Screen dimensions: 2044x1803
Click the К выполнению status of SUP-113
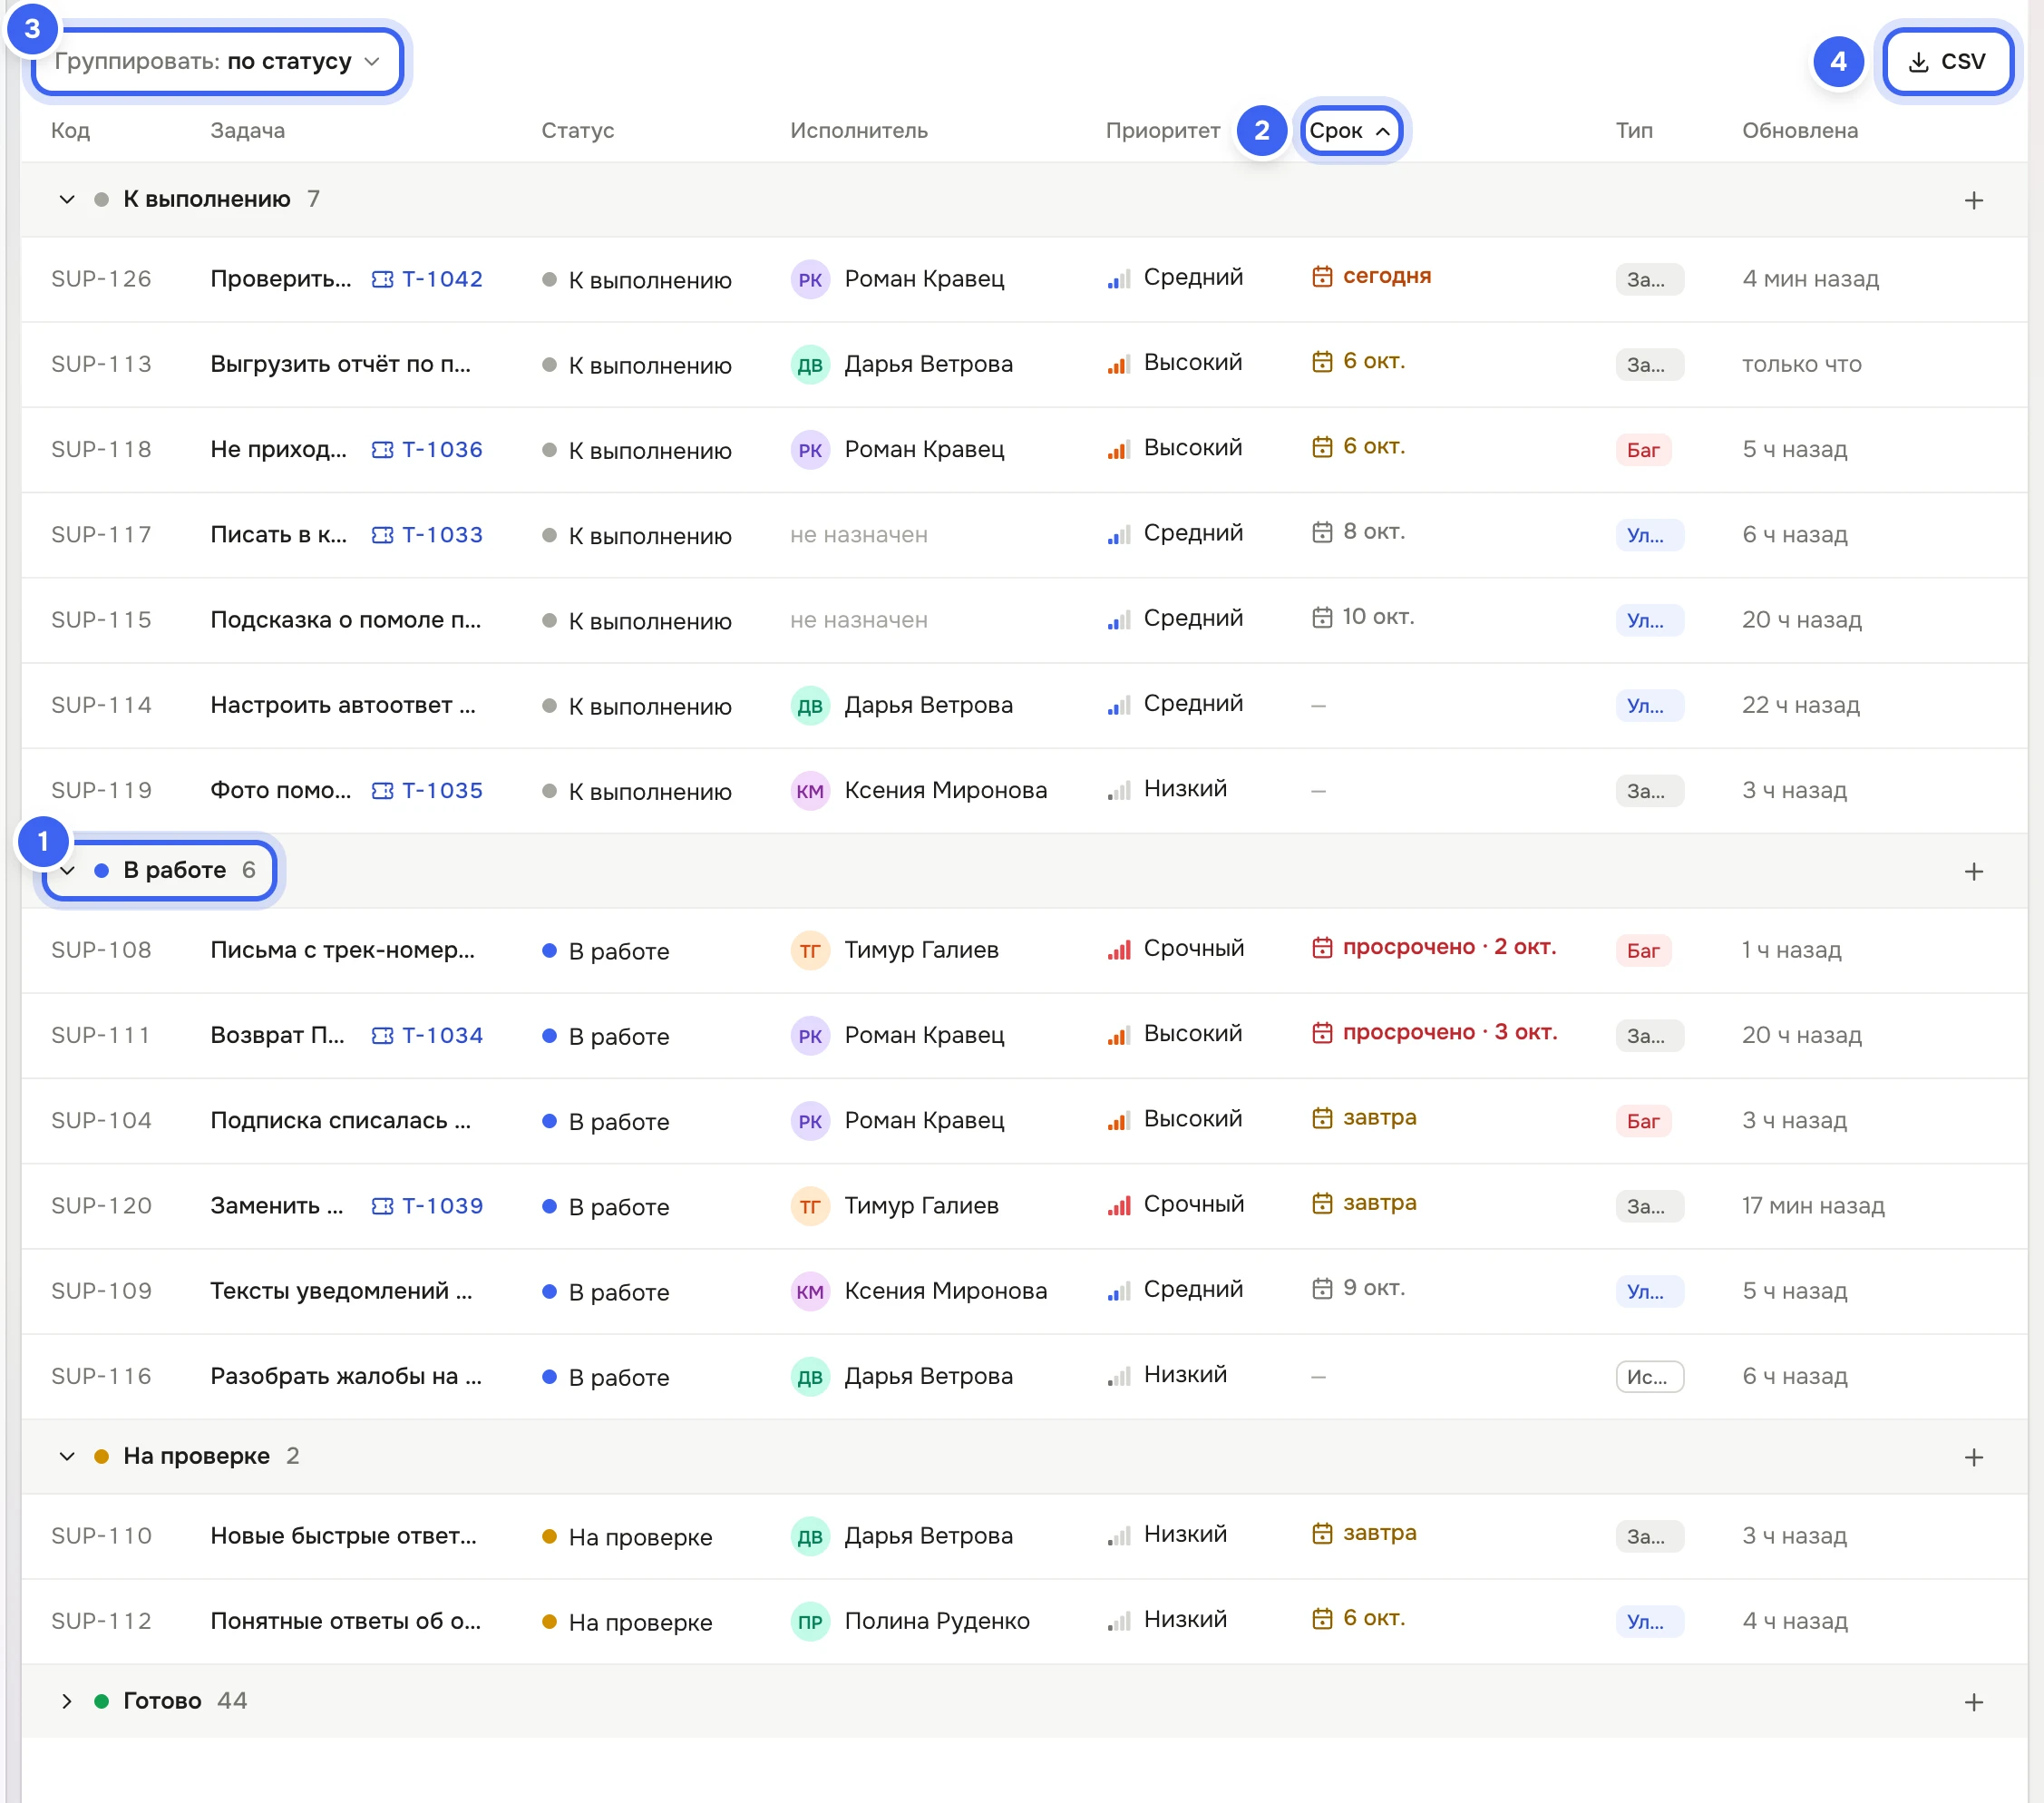click(x=637, y=365)
